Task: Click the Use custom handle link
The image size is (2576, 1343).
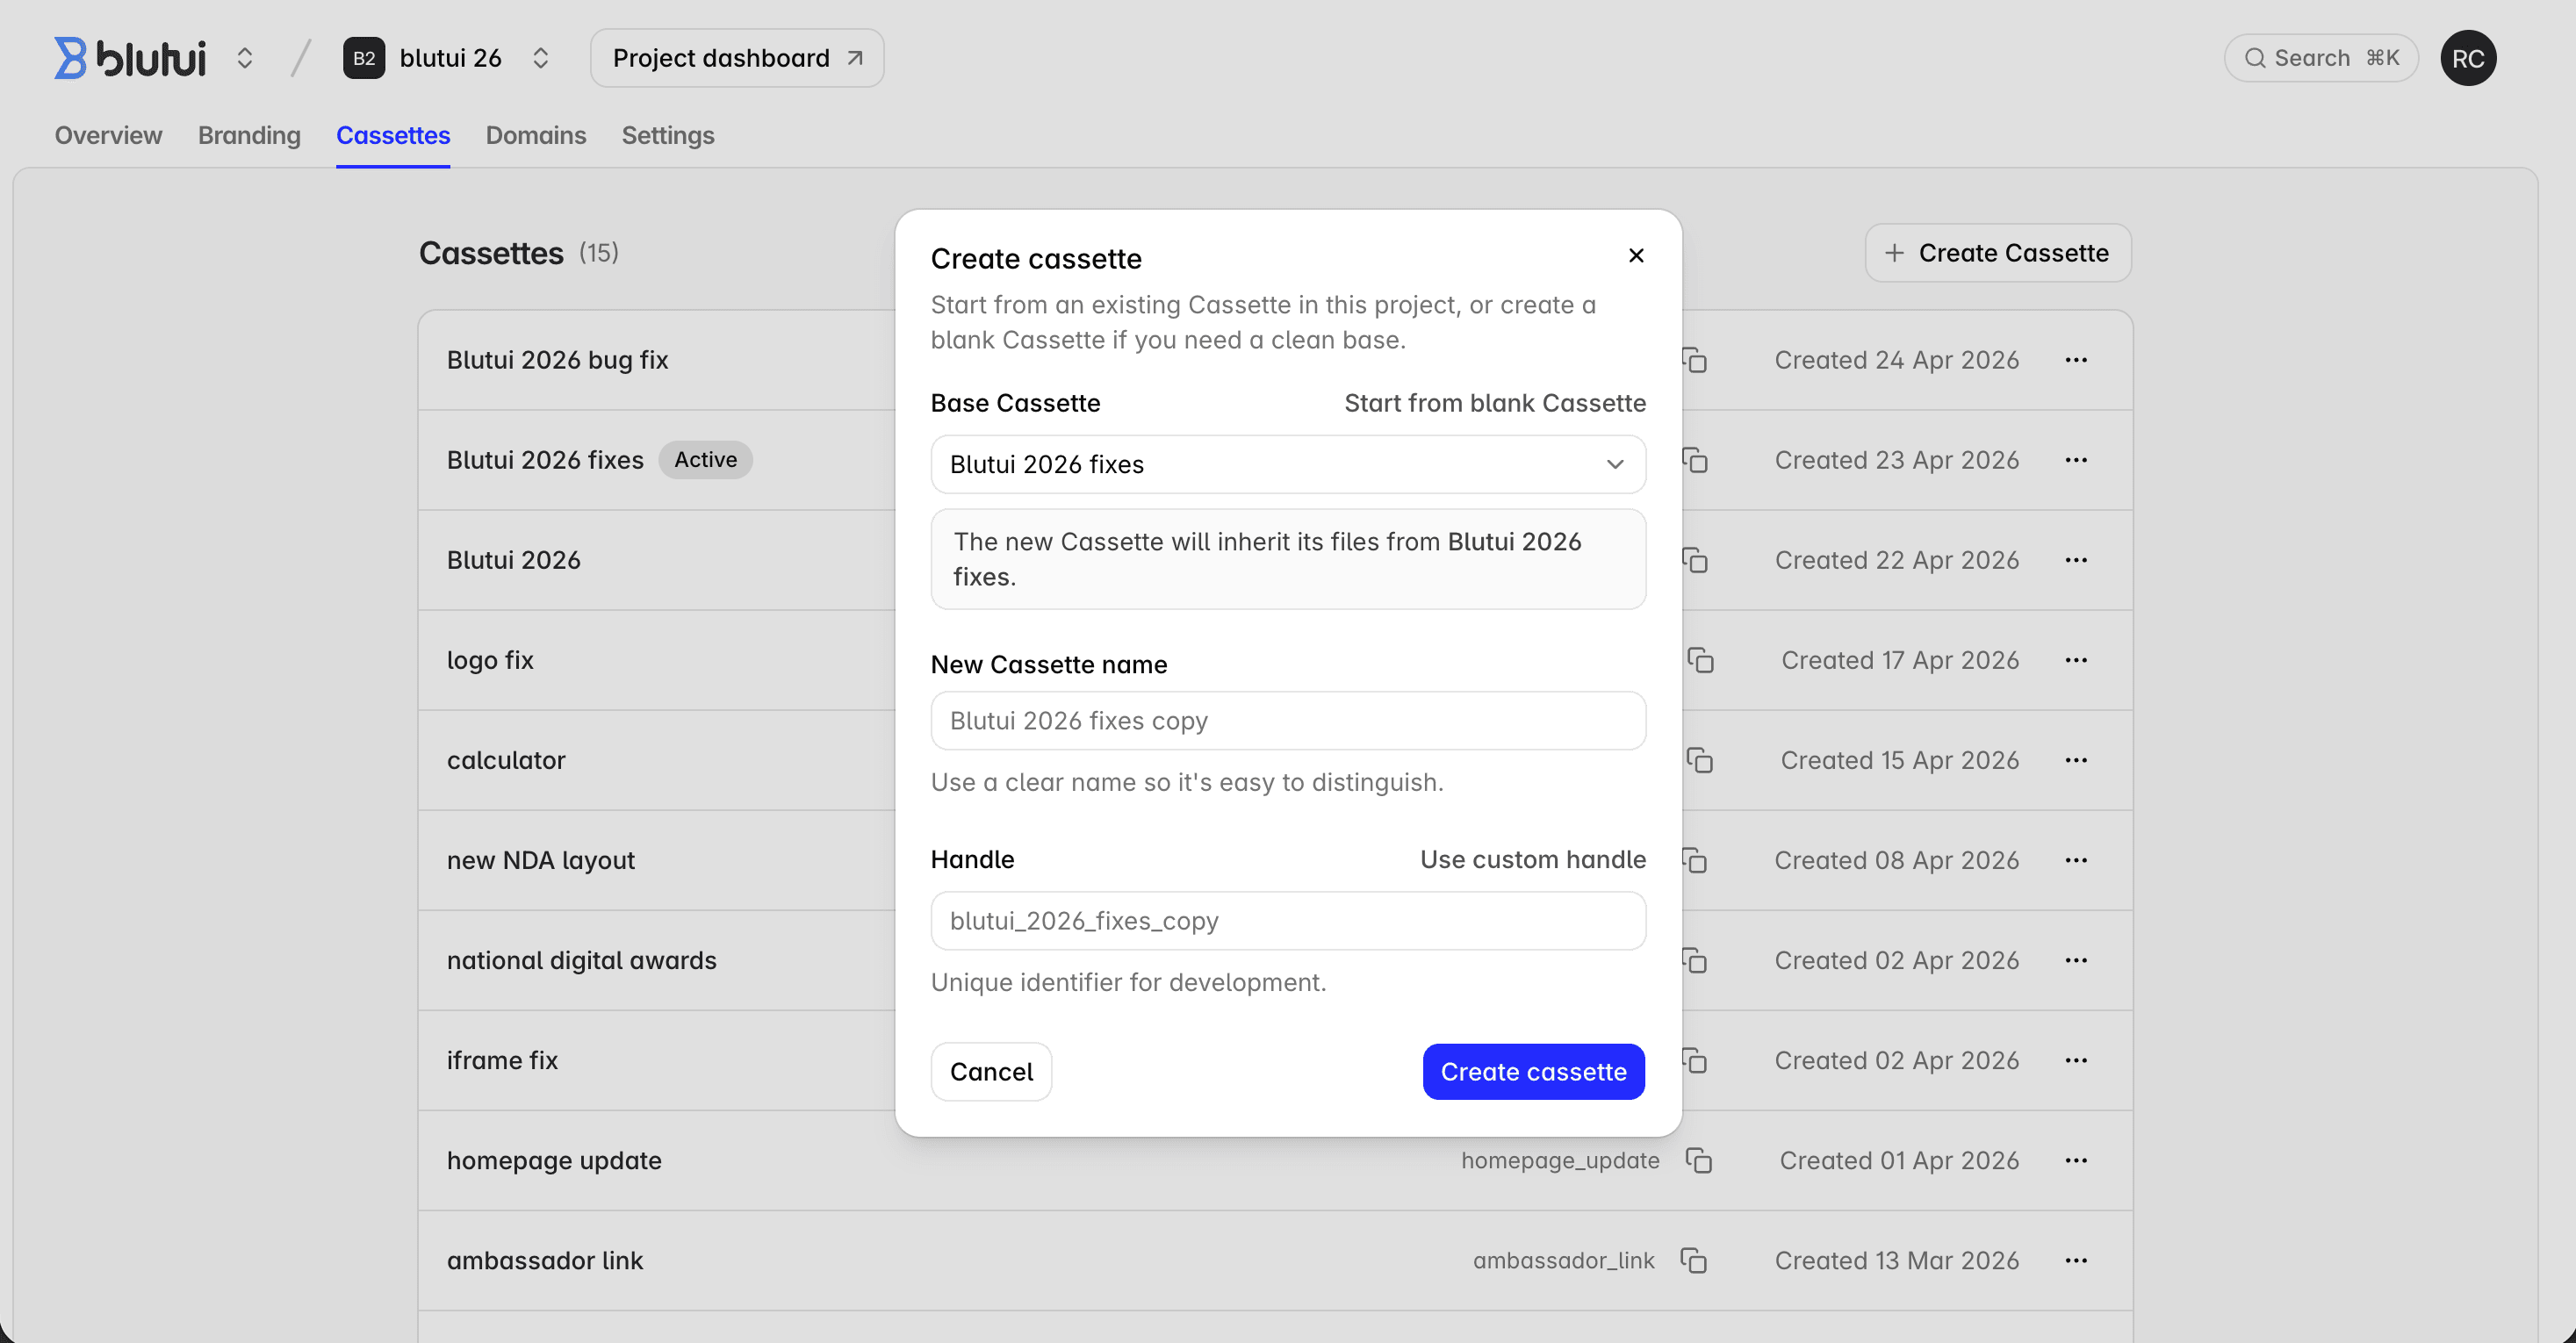Action: click(x=1533, y=859)
